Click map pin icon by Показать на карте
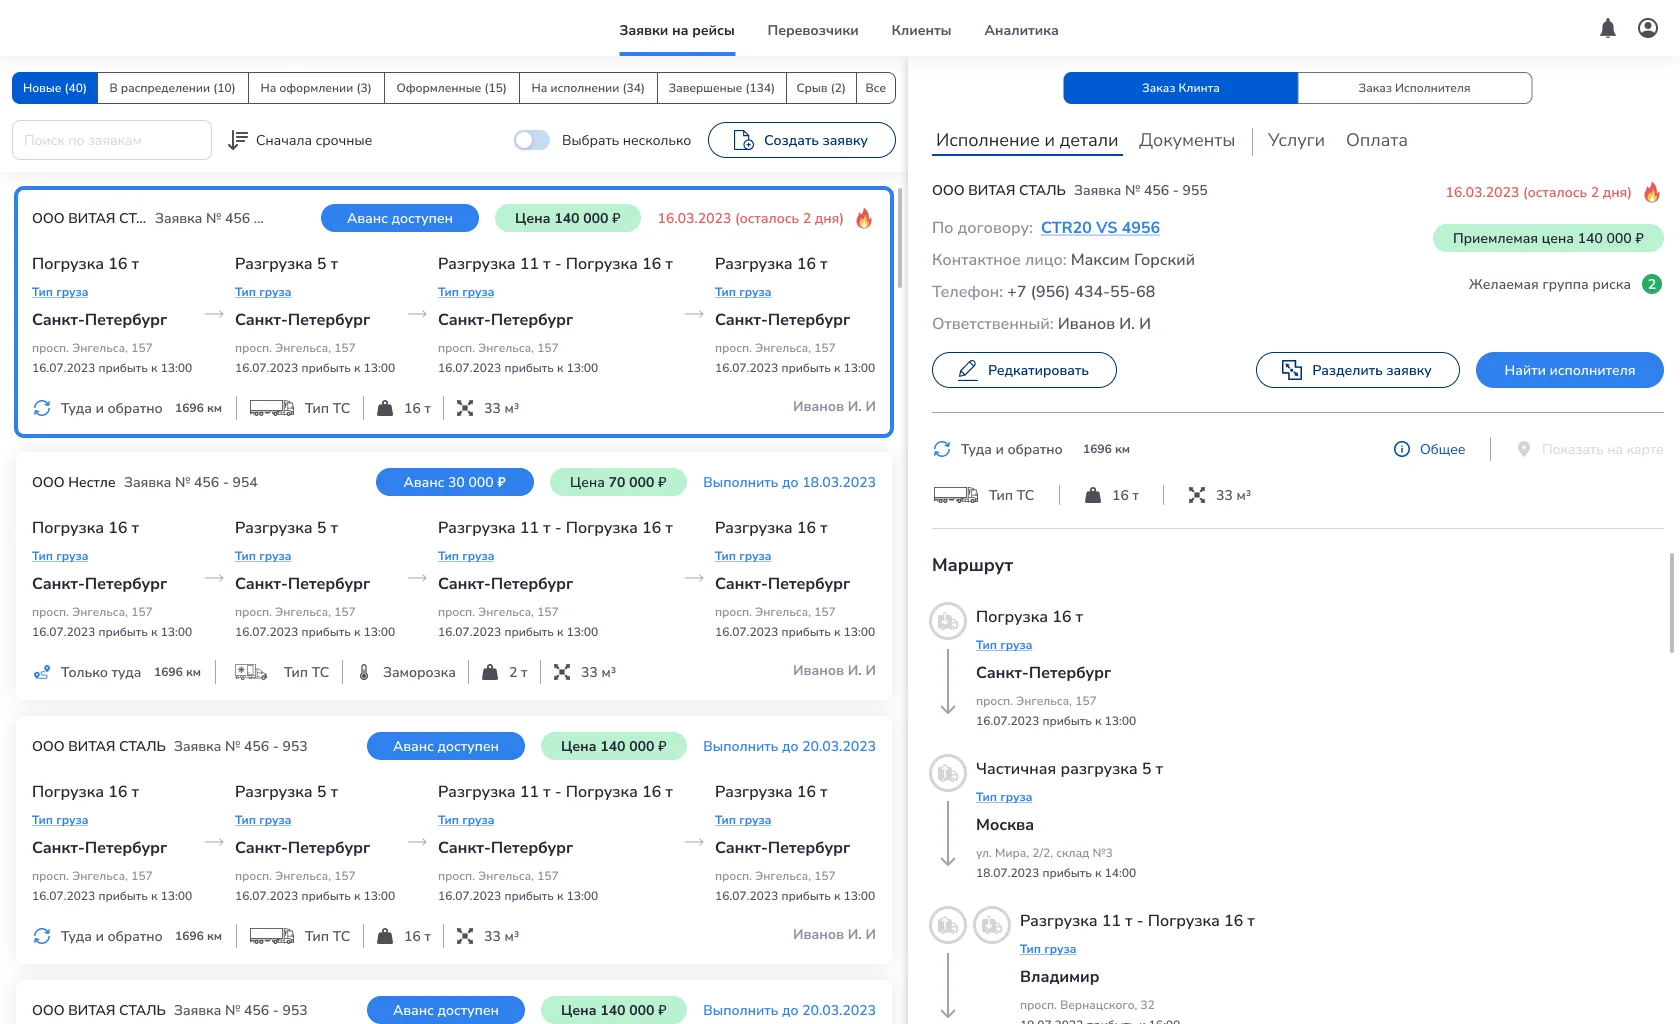The height and width of the screenshot is (1024, 1680). pyautogui.click(x=1524, y=449)
